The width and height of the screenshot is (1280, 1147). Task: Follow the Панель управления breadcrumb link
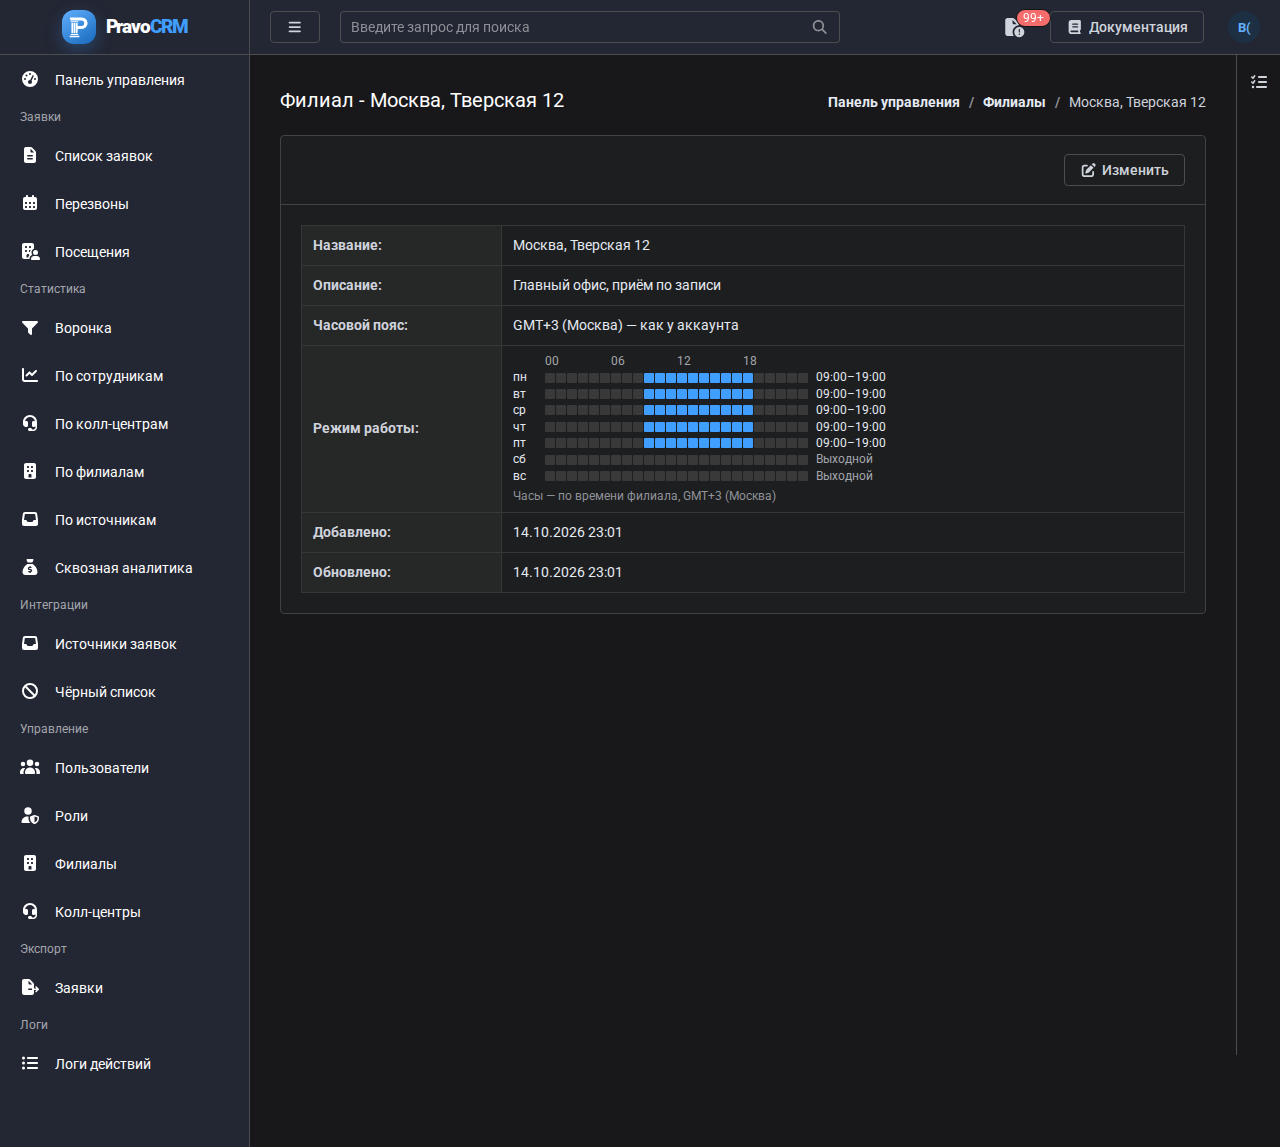tap(894, 102)
